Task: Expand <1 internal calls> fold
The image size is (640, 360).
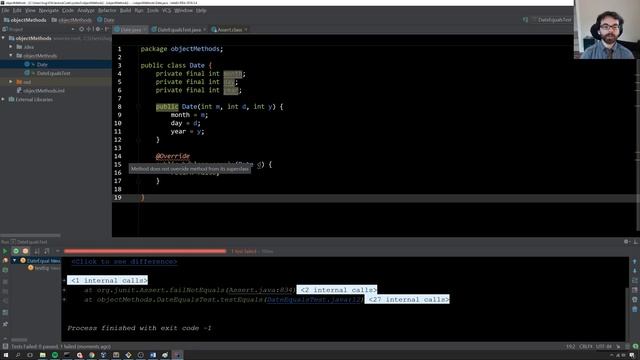Action: coord(107,280)
